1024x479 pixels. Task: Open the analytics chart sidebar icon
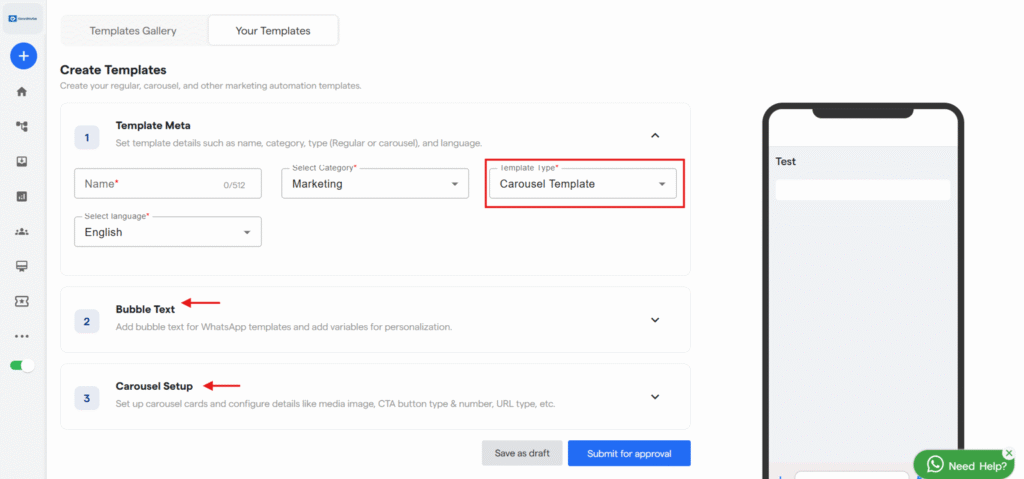[x=22, y=197]
